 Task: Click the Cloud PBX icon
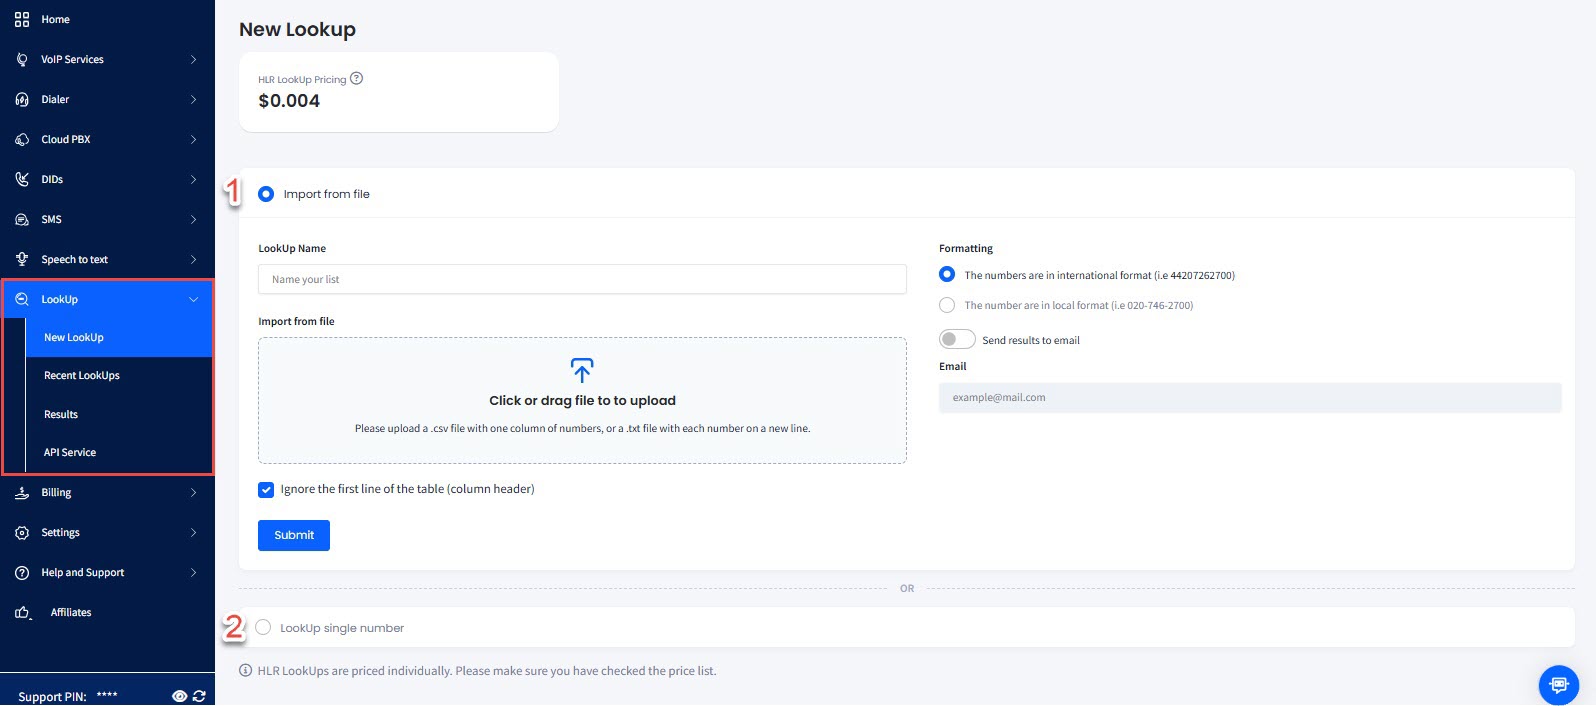pyautogui.click(x=22, y=139)
